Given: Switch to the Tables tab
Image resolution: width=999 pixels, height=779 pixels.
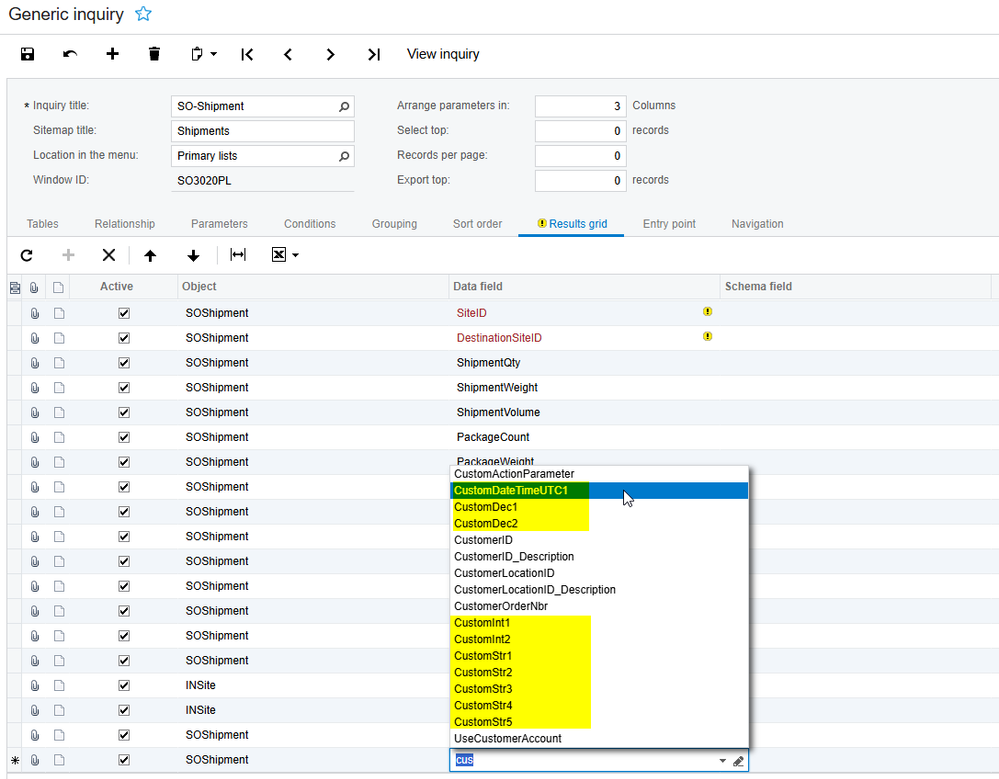Looking at the screenshot, I should [43, 224].
